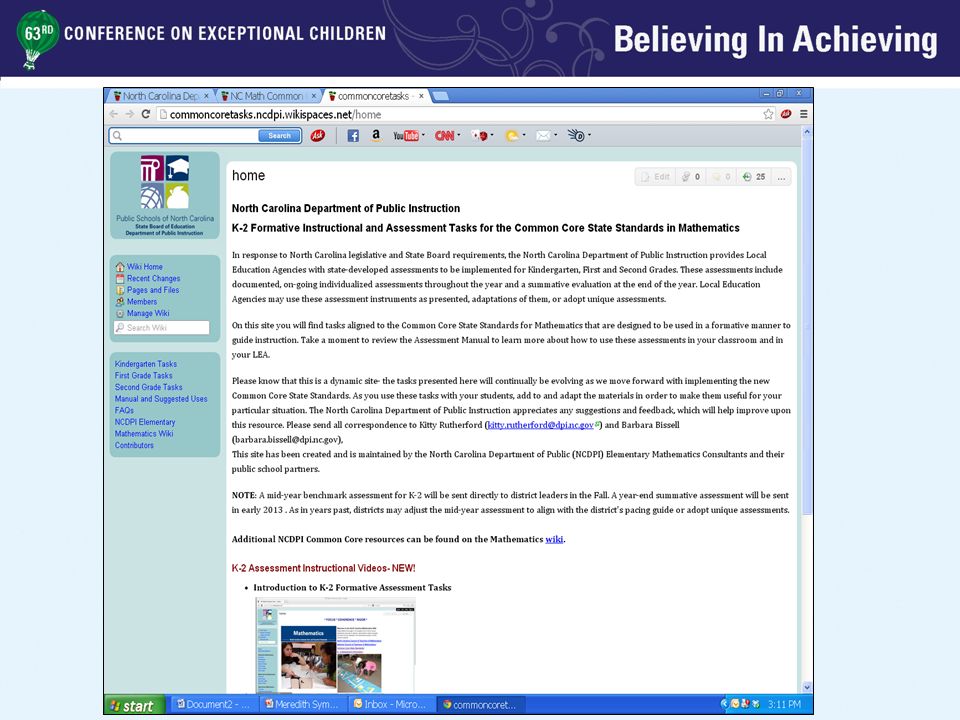Screen dimensions: 960x720
Task: Click the Ask toolbar search field
Action: pos(184,136)
